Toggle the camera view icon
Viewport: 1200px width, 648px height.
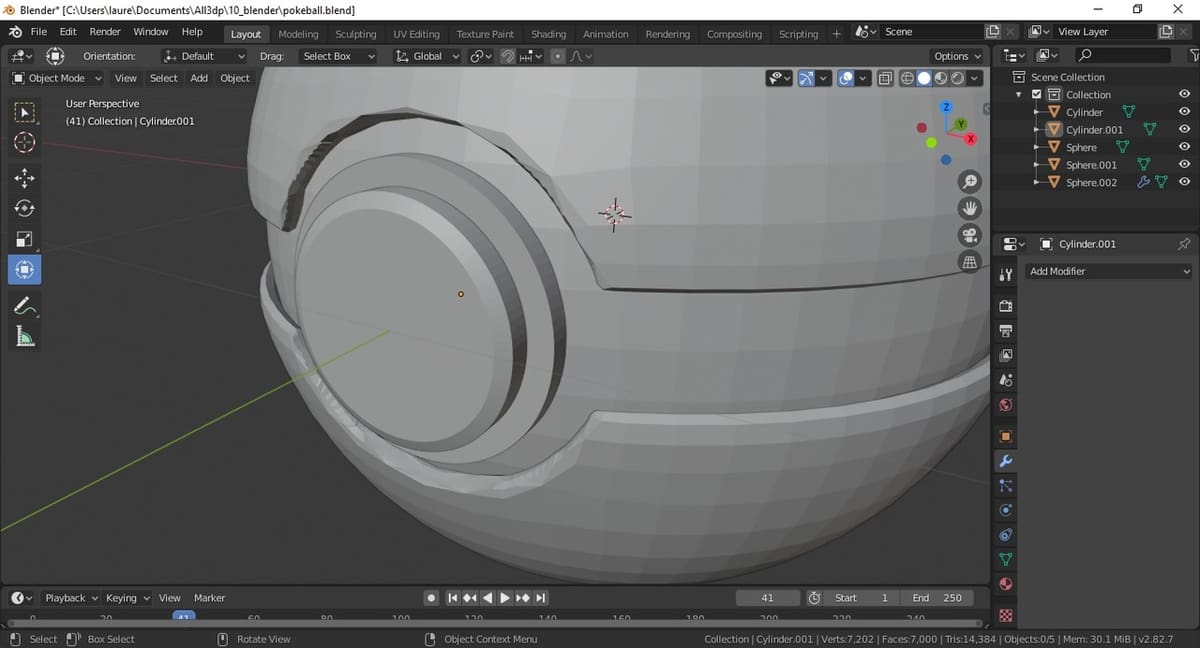point(969,235)
